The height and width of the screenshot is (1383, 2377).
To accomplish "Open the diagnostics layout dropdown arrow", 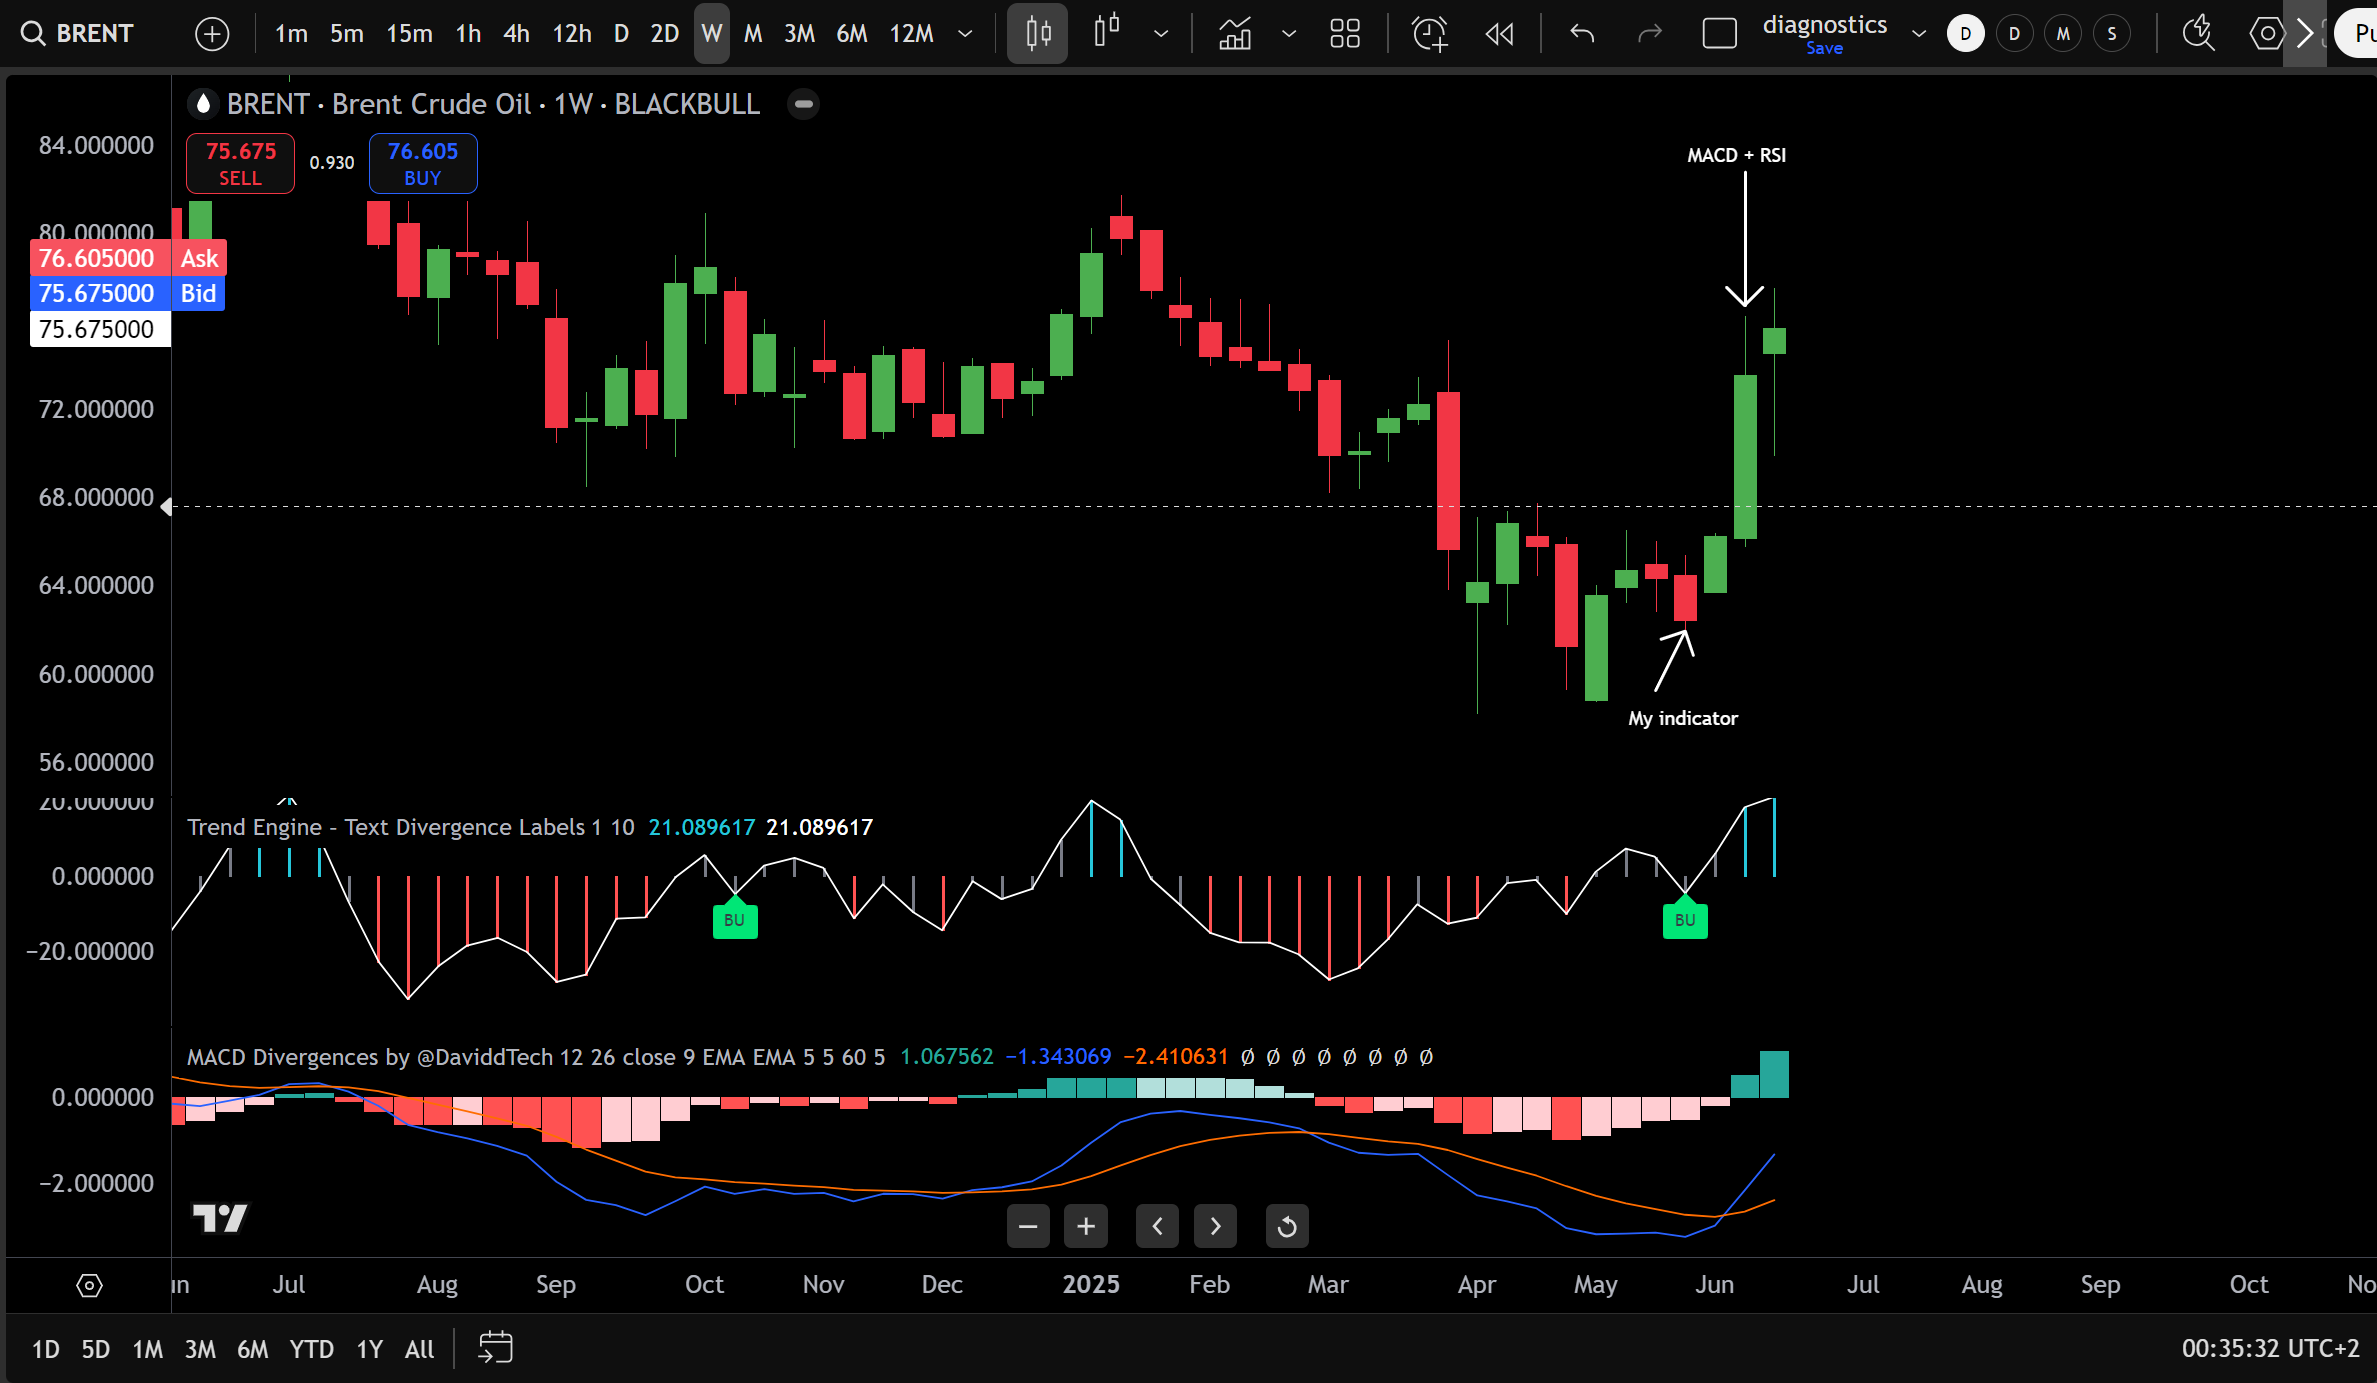I will tap(1918, 34).
